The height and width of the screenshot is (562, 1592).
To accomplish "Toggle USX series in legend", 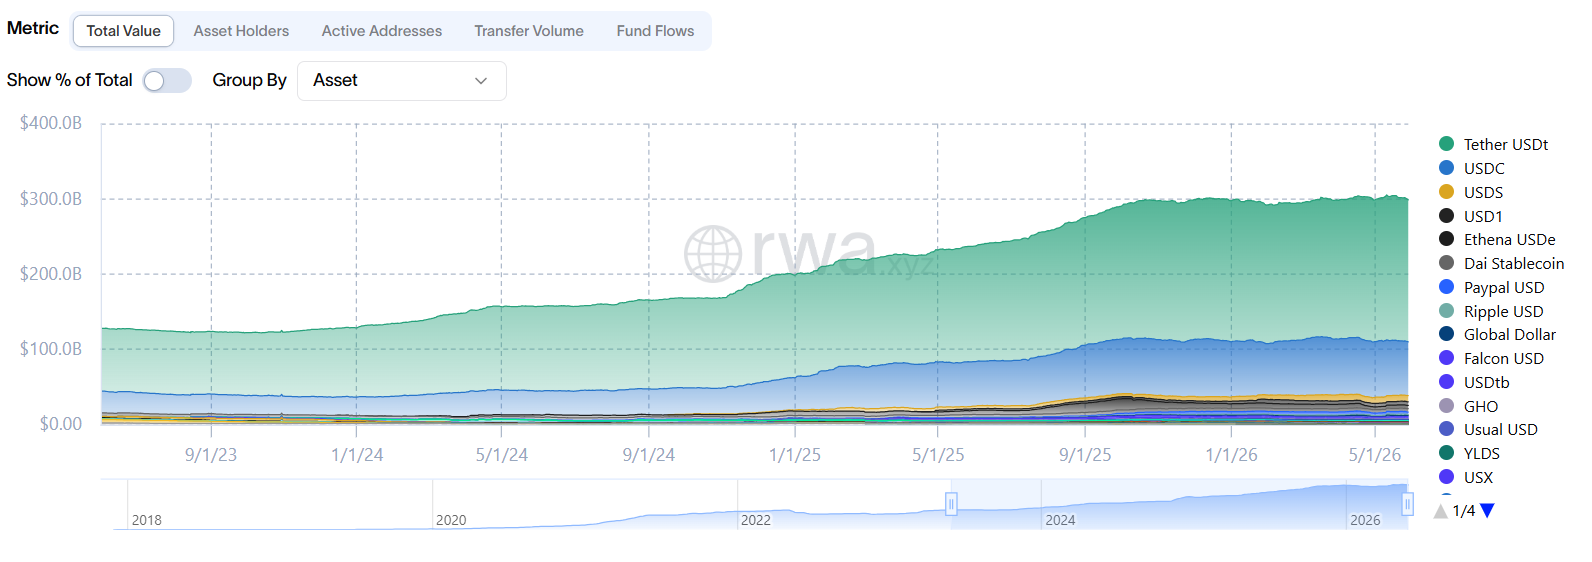I will (1466, 477).
